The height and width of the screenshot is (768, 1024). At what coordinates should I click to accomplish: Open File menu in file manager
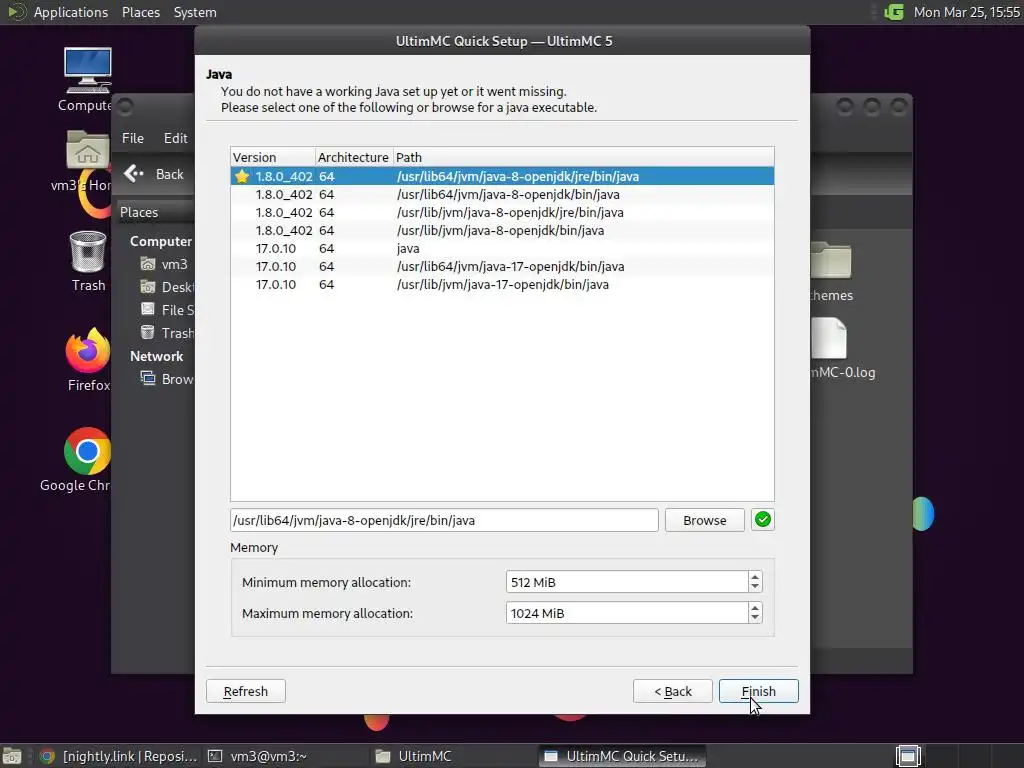tap(133, 138)
